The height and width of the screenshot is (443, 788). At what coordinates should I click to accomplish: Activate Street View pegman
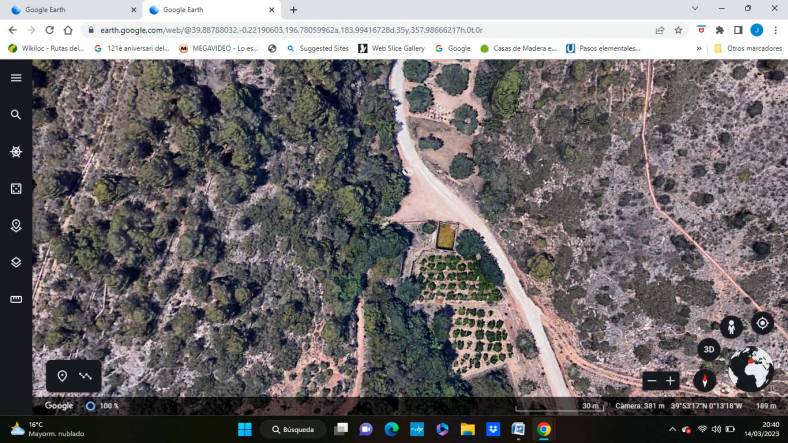731,327
